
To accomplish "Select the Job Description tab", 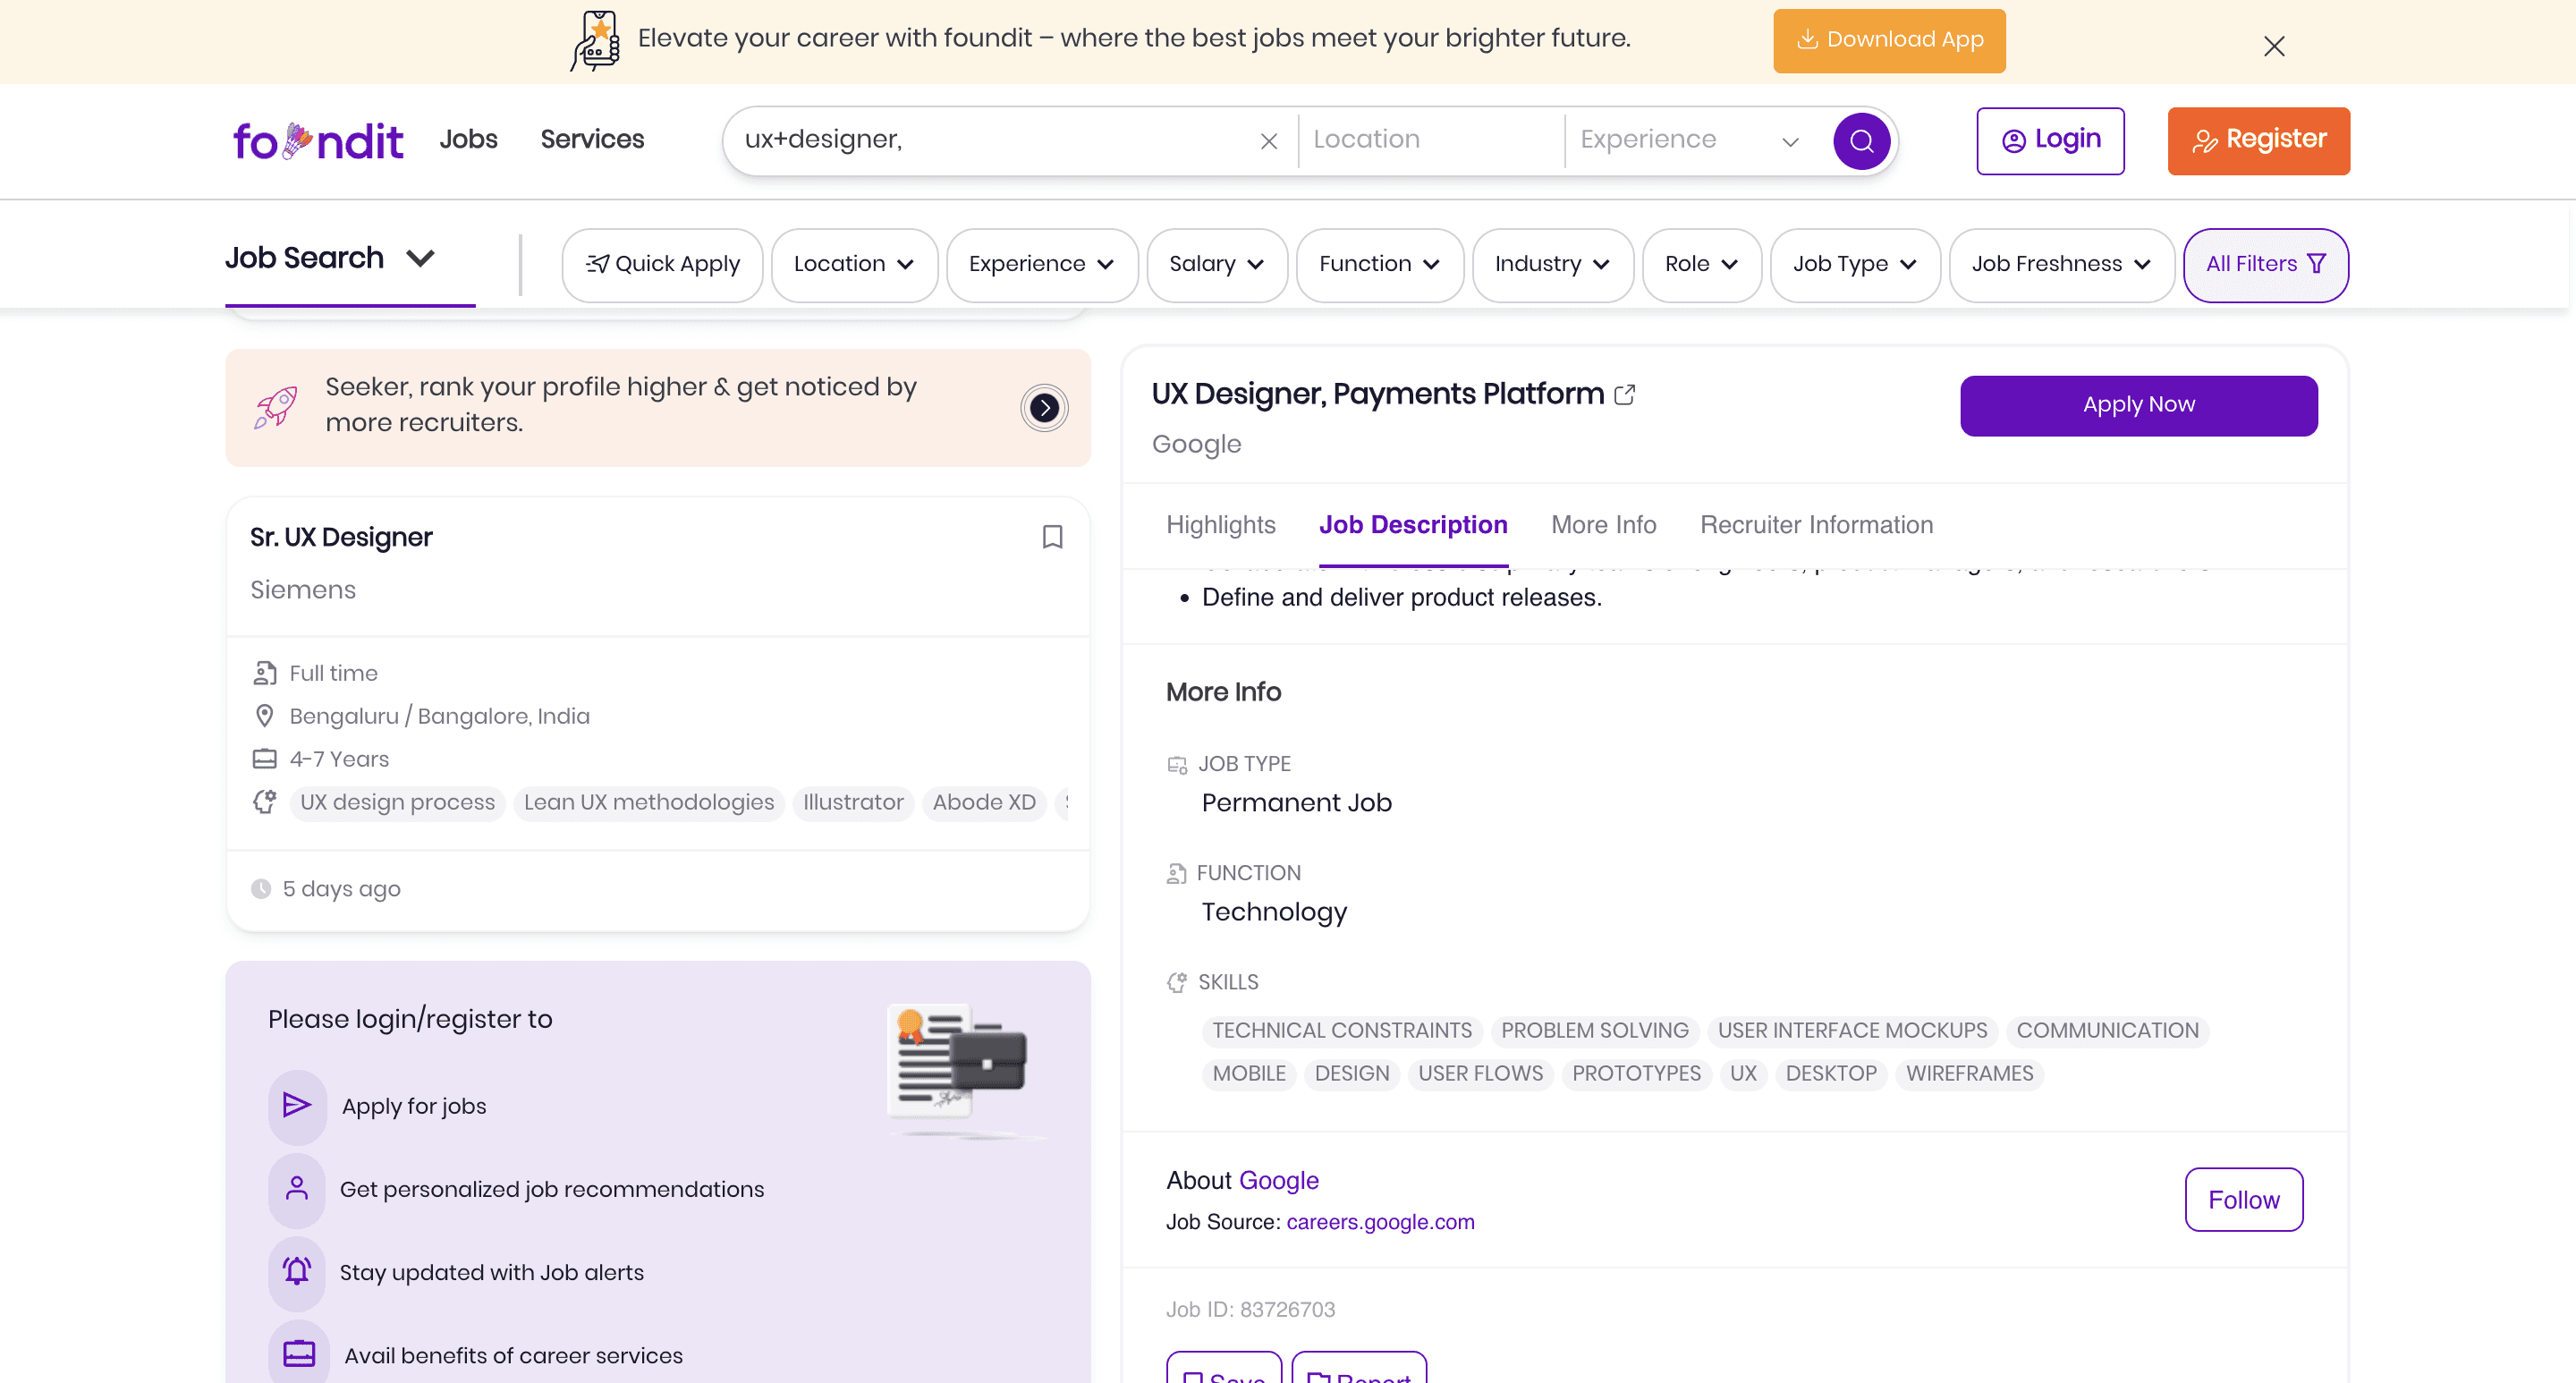I will (1413, 525).
